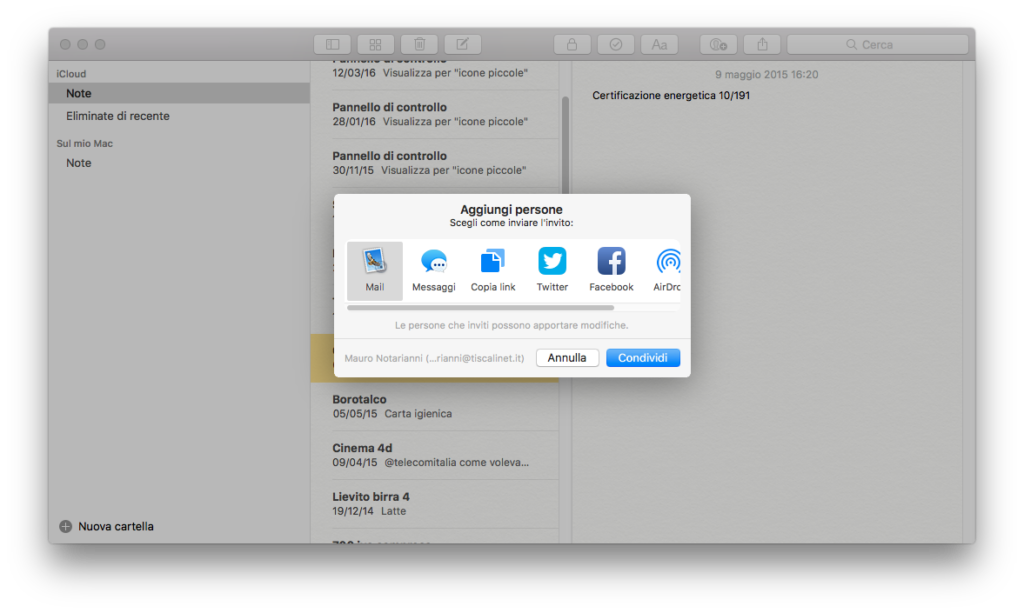Share the invite via Messaggi
Screen dimensions: 1024x613
coord(434,270)
